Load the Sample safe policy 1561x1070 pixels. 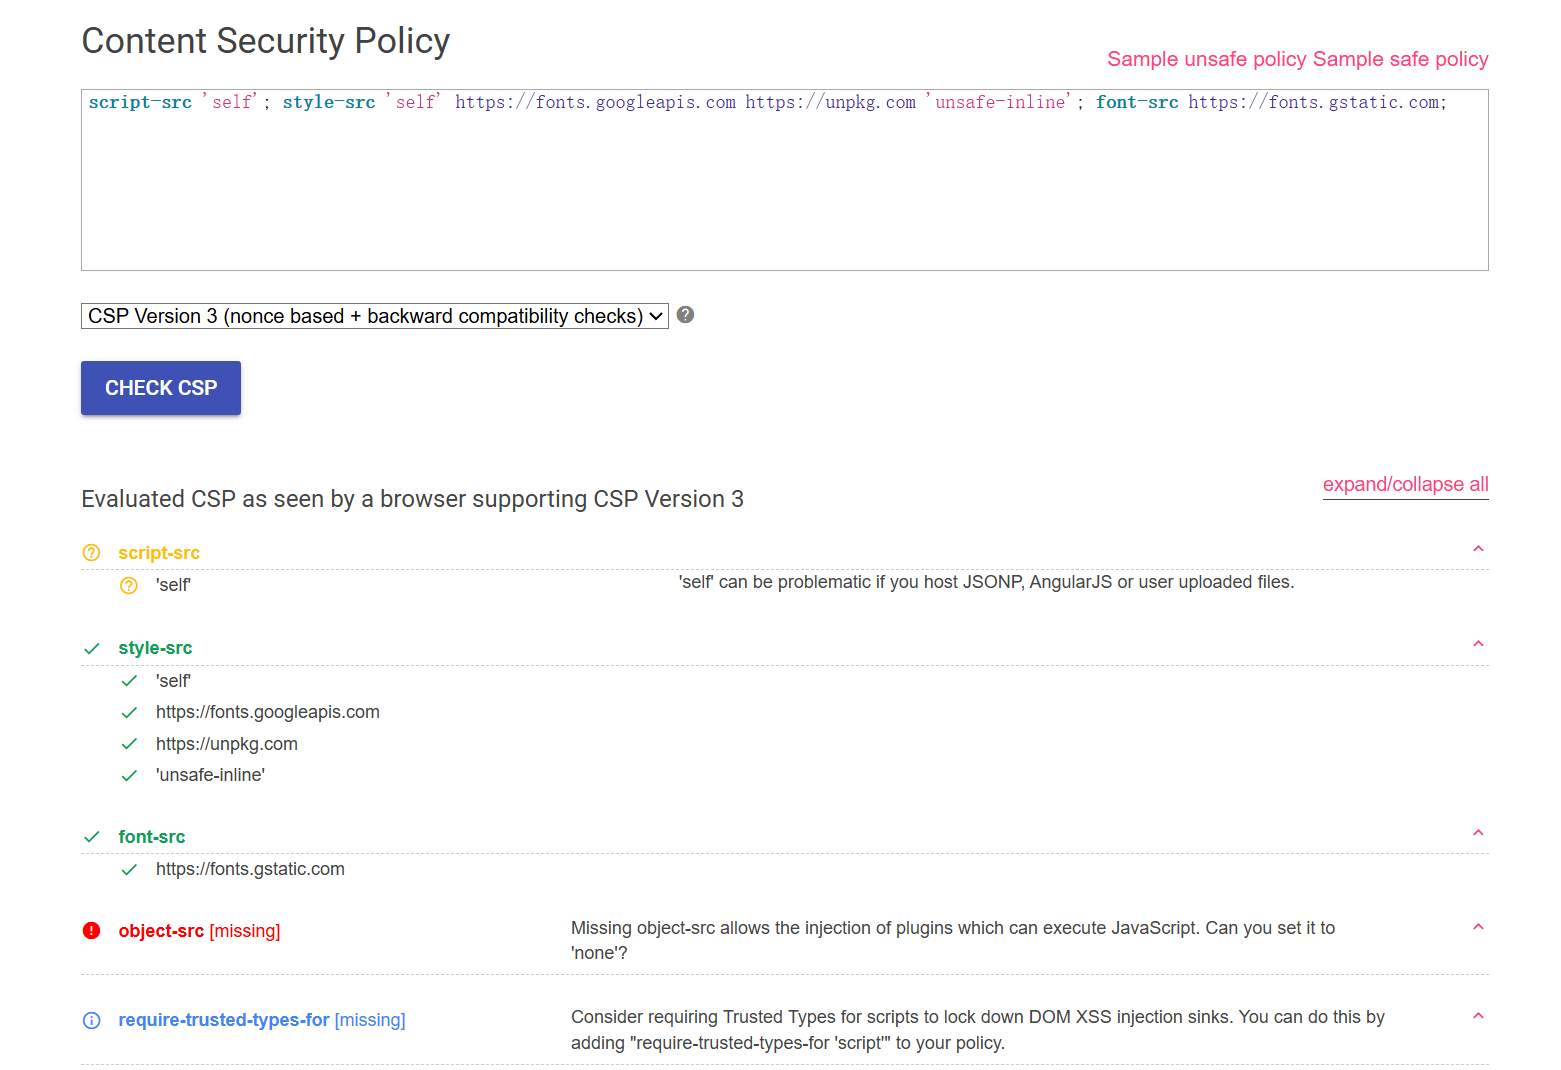1400,59
